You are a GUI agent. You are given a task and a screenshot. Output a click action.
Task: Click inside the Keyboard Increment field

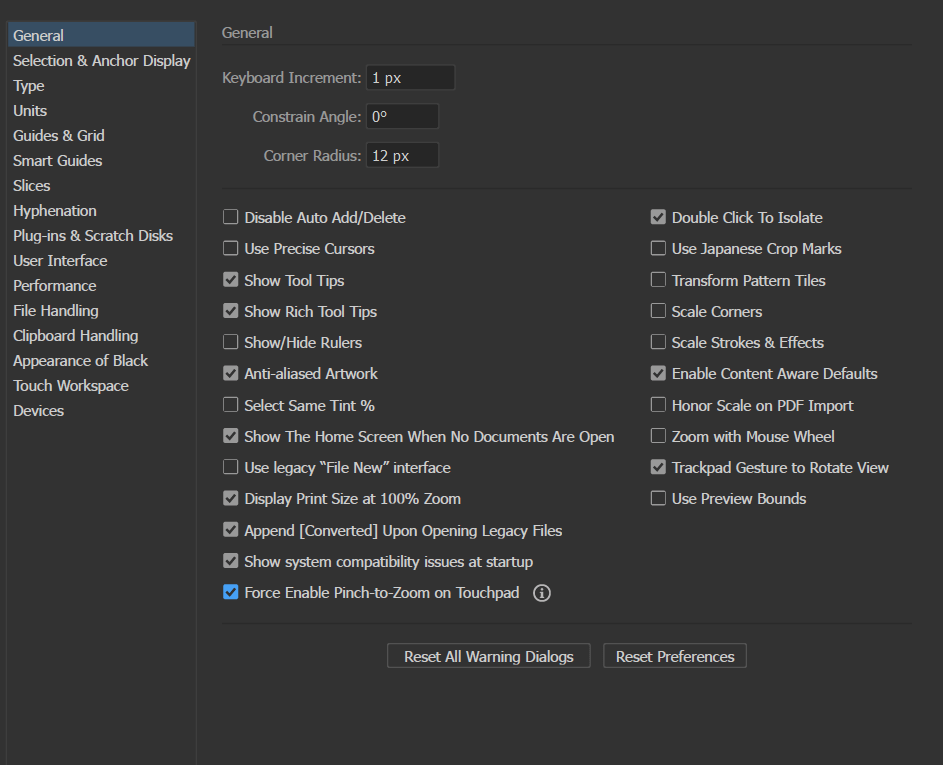[x=410, y=77]
